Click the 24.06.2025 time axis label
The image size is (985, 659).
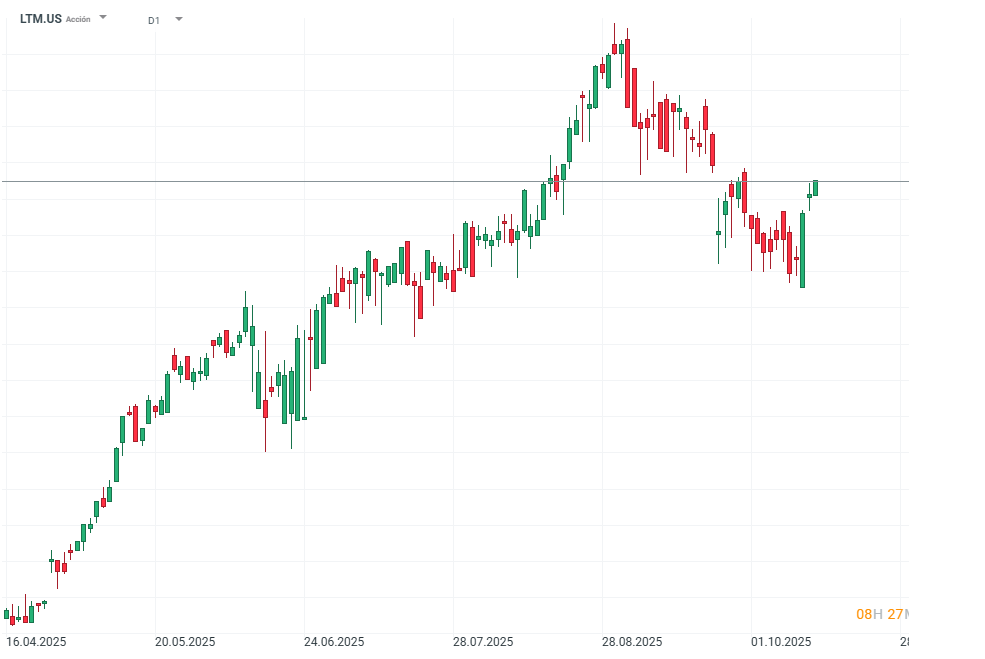pos(334,642)
